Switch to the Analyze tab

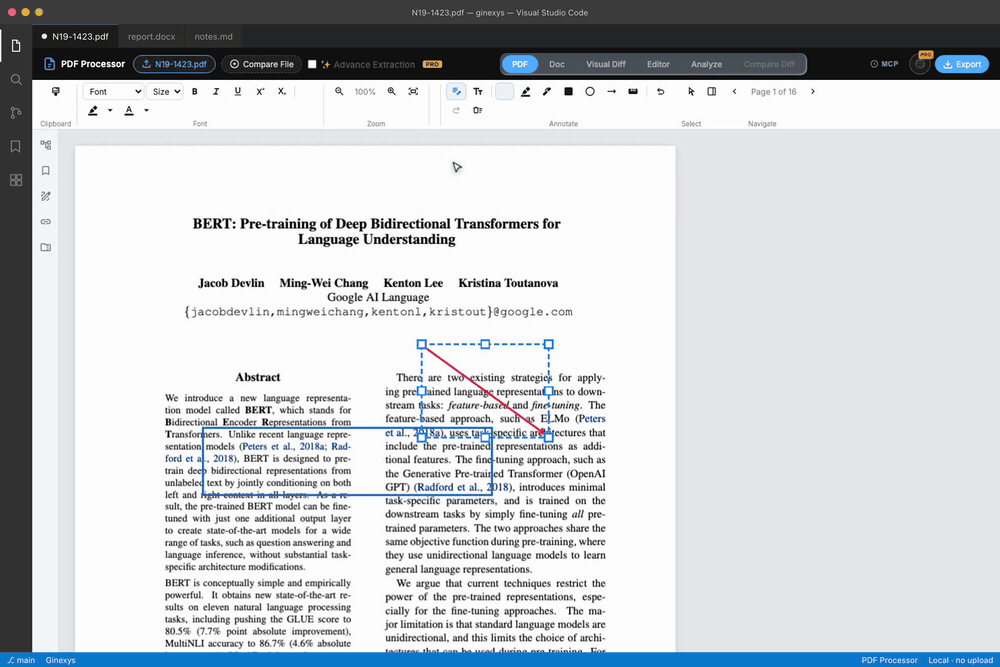coord(707,64)
